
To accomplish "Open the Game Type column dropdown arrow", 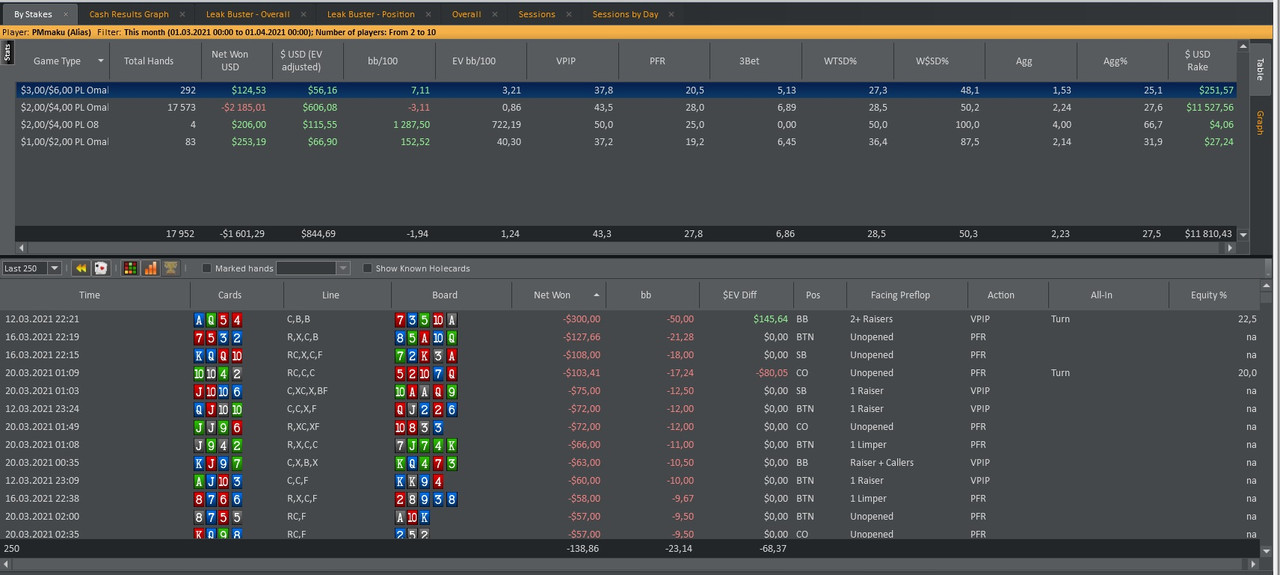I will (101, 61).
